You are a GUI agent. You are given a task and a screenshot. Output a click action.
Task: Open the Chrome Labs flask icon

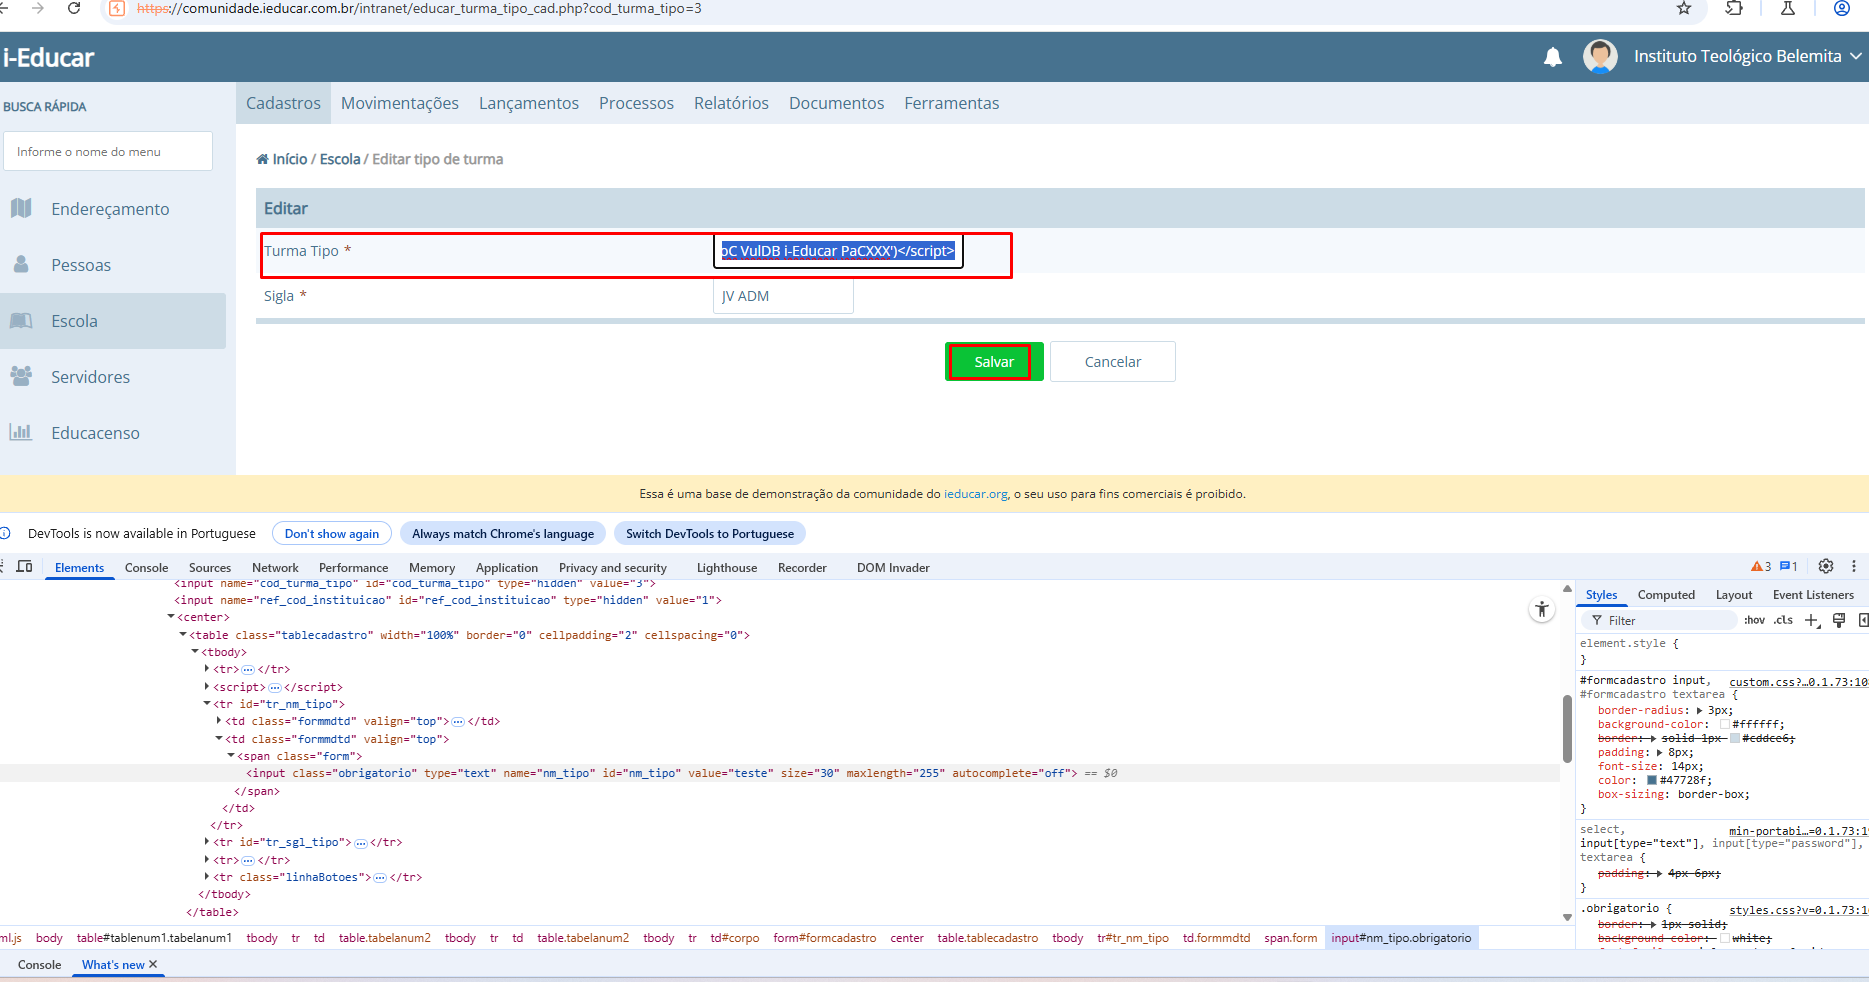tap(1788, 8)
